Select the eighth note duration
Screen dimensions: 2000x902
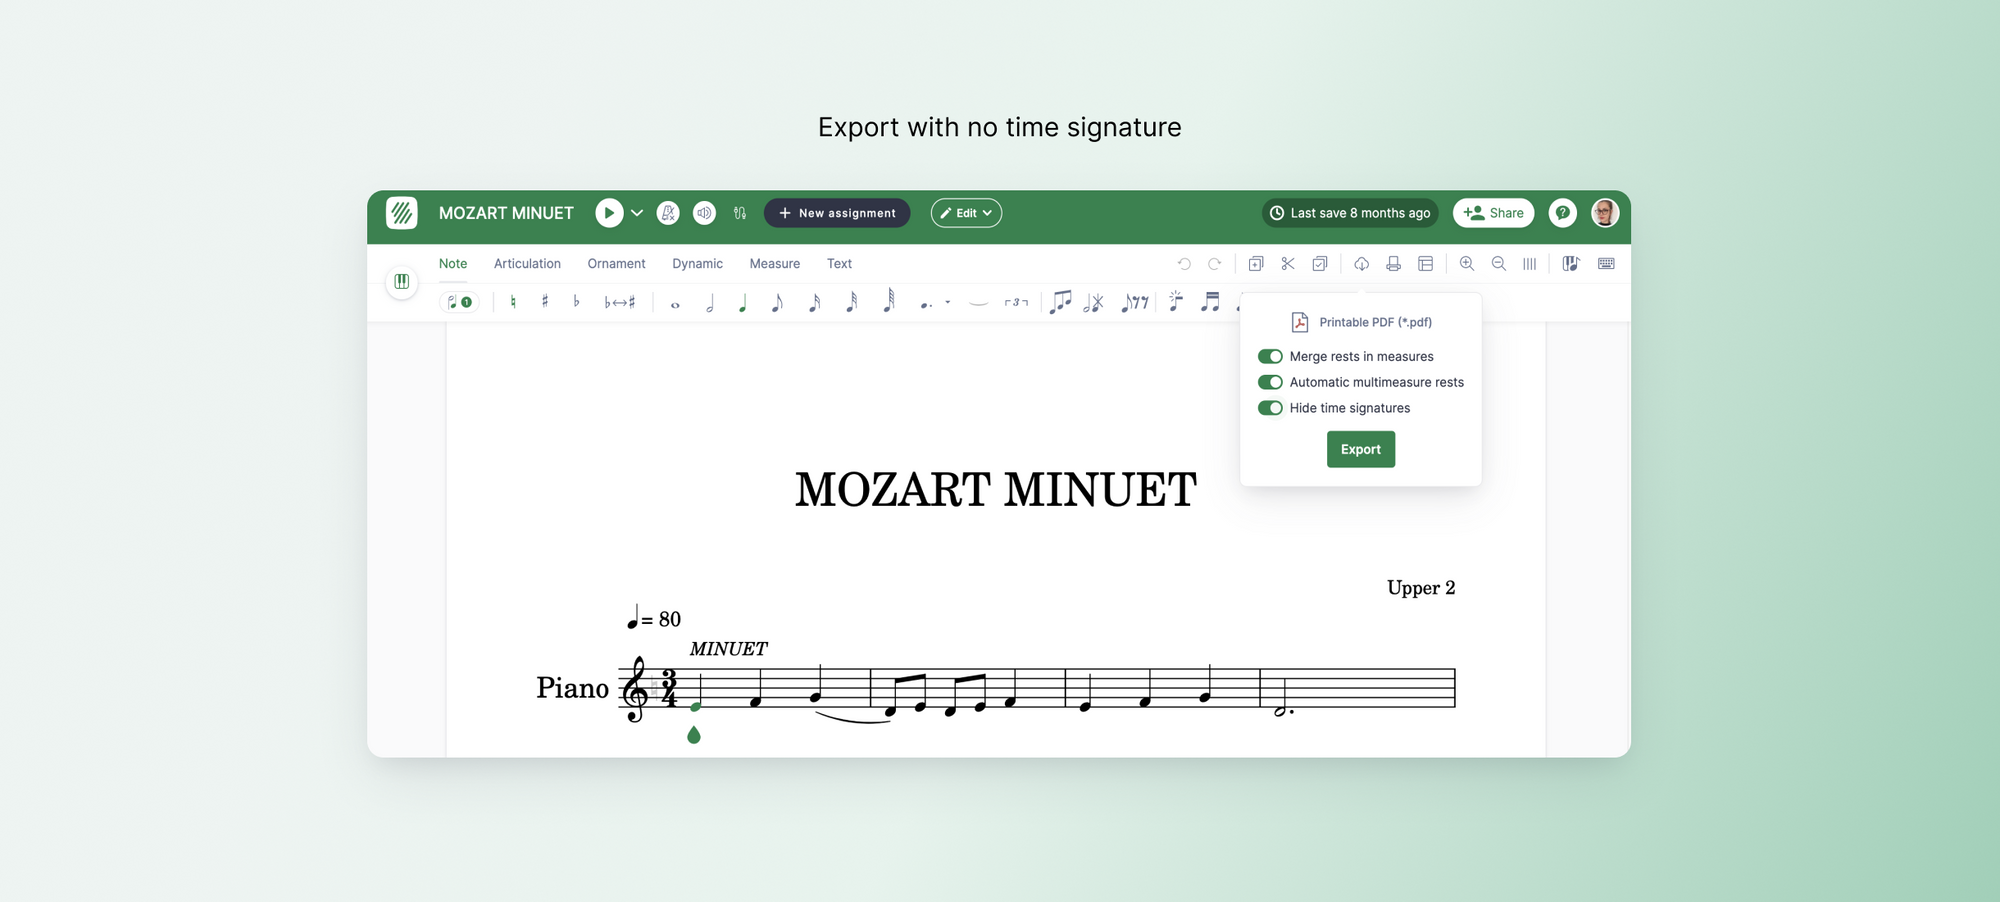click(777, 303)
